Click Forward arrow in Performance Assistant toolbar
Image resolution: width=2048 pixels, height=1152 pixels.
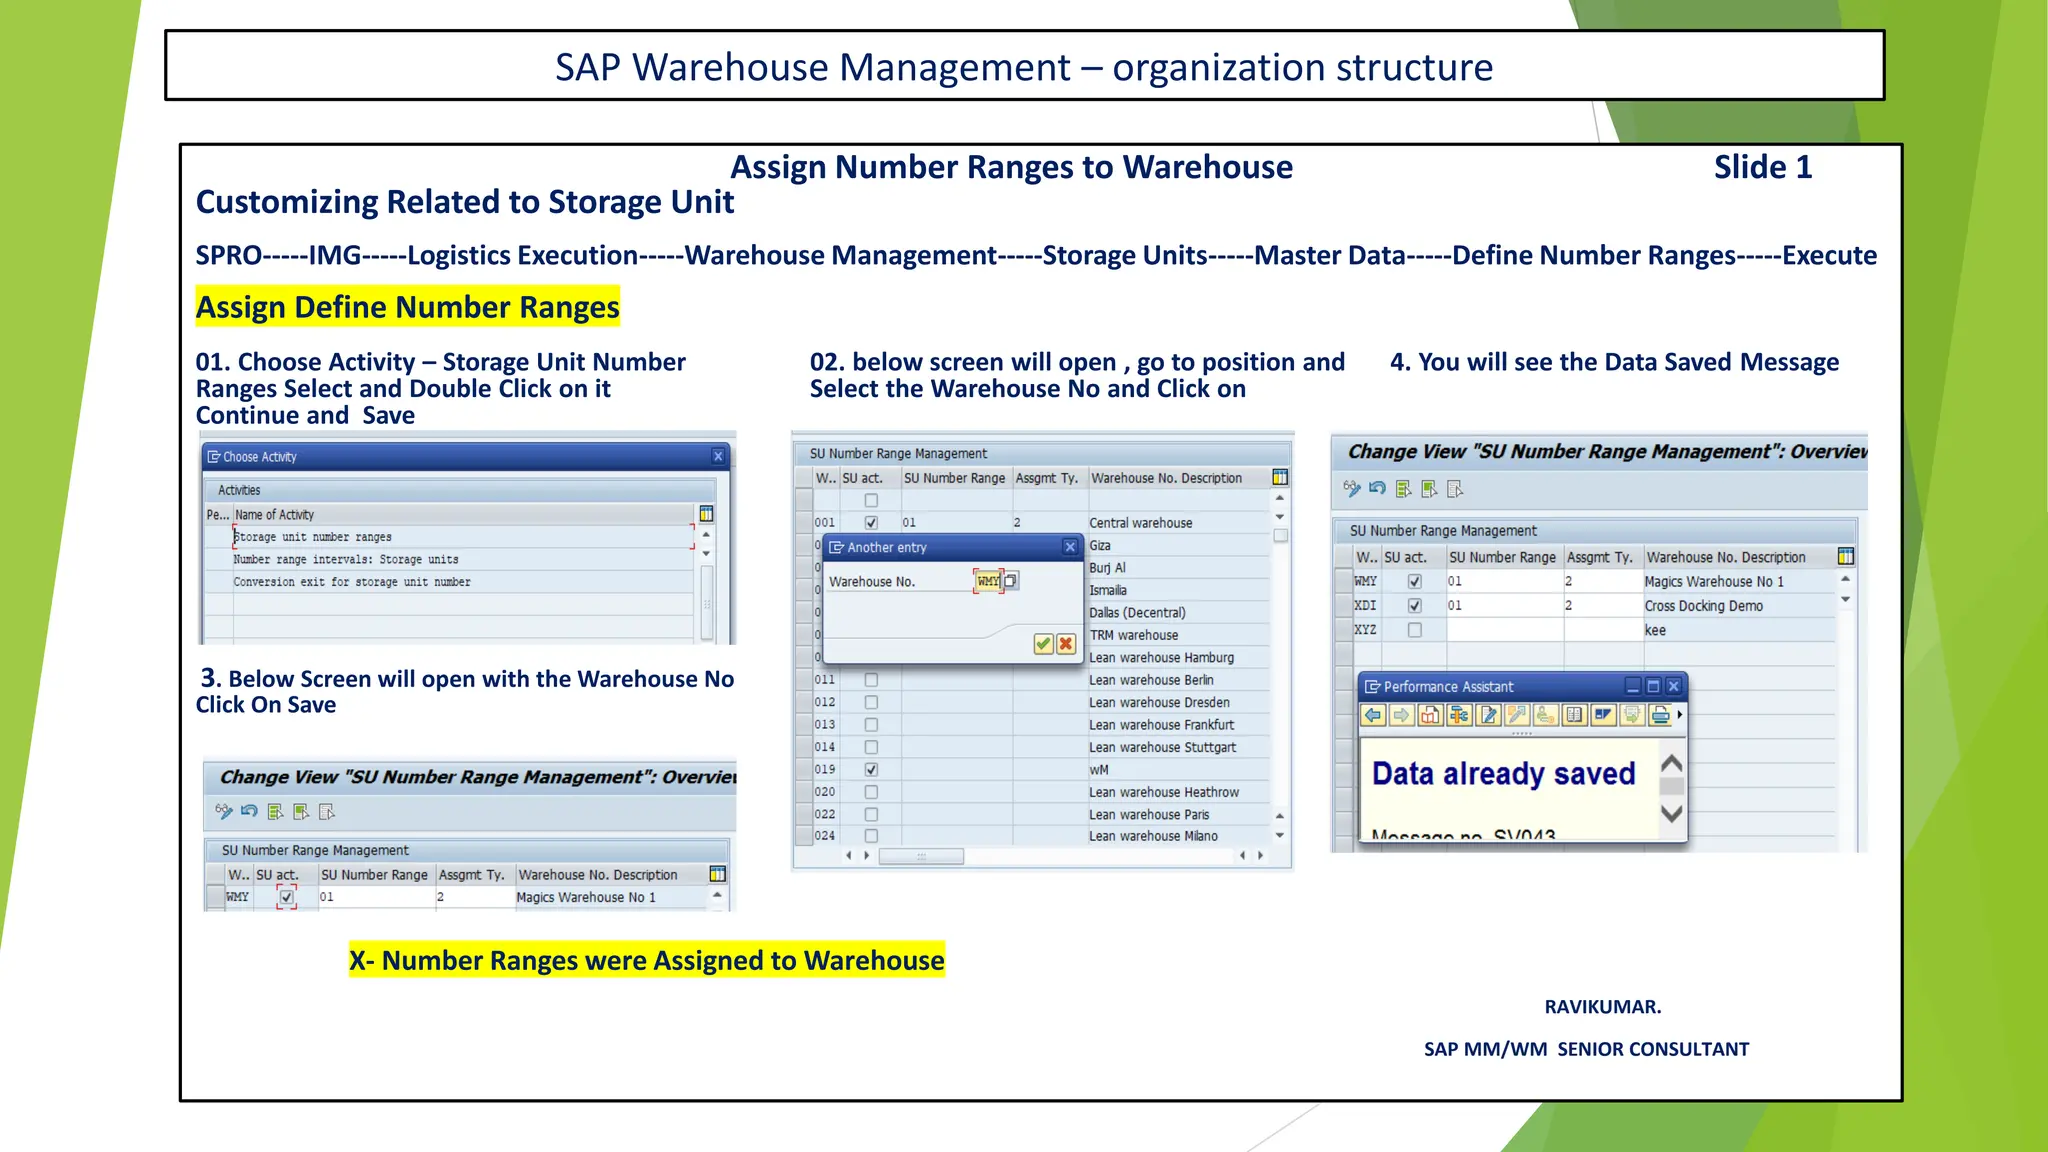tap(1402, 715)
